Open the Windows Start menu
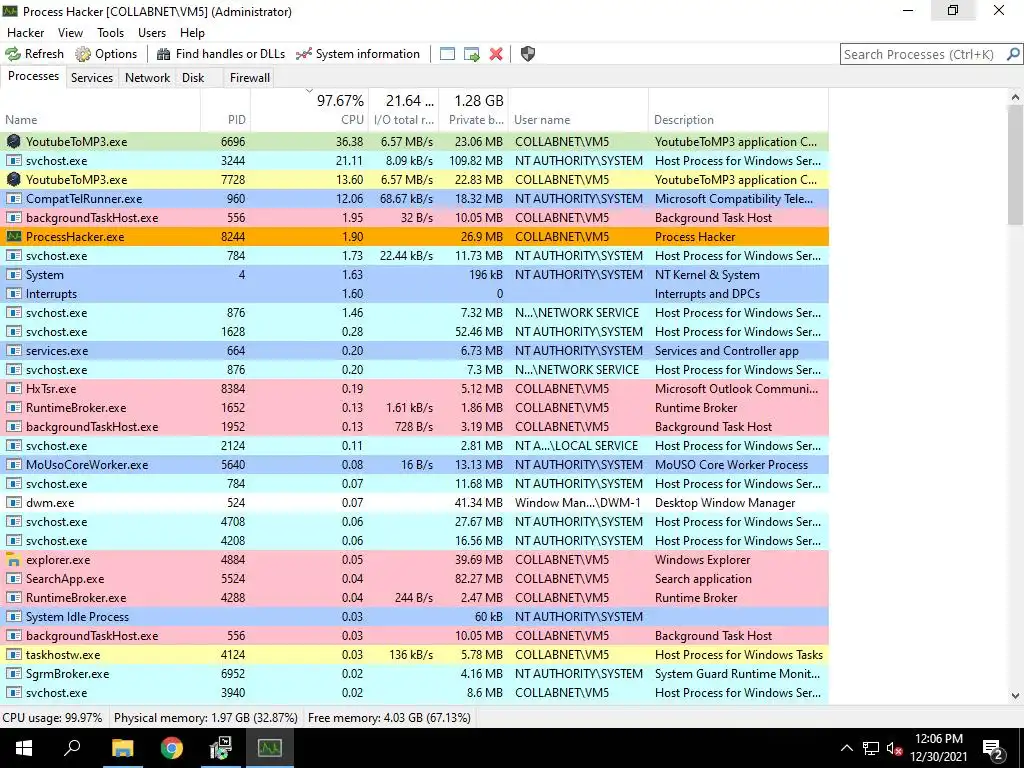 click(24, 748)
